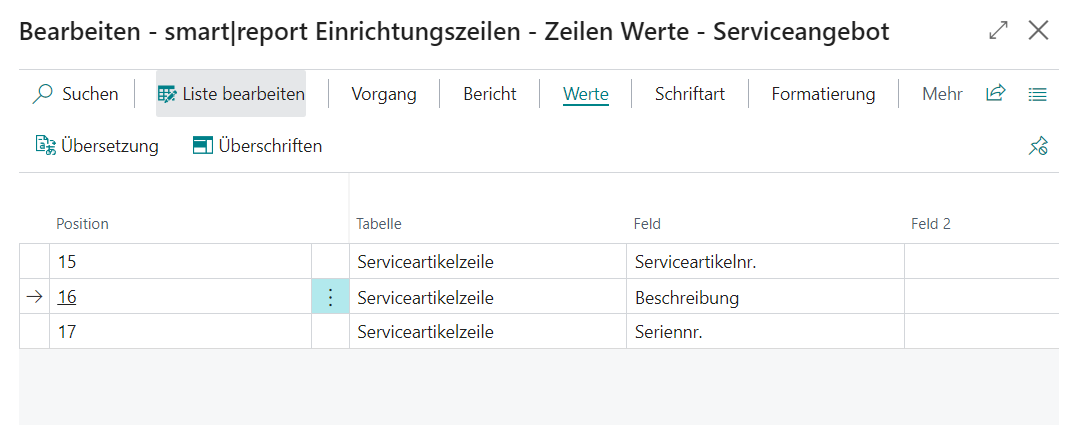Open position 16 link

click(67, 298)
